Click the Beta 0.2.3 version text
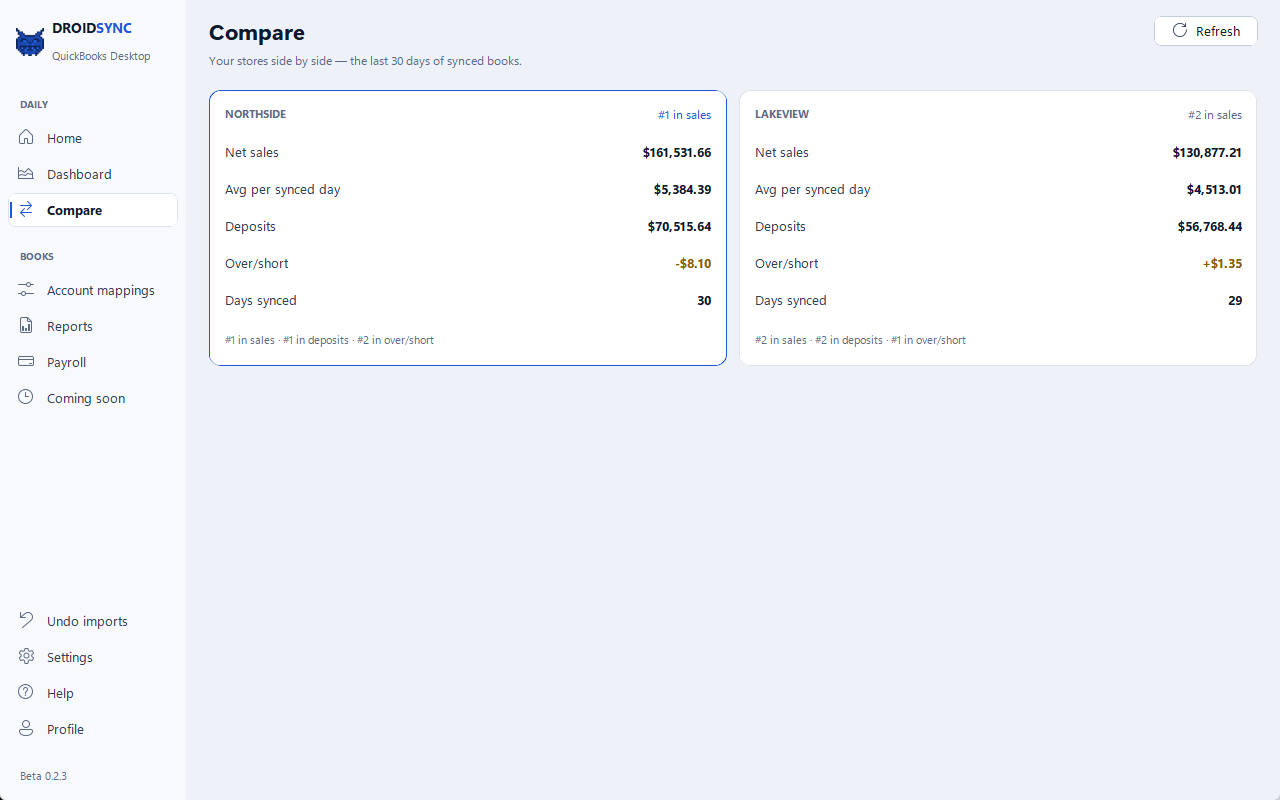The height and width of the screenshot is (800, 1280). (43, 776)
